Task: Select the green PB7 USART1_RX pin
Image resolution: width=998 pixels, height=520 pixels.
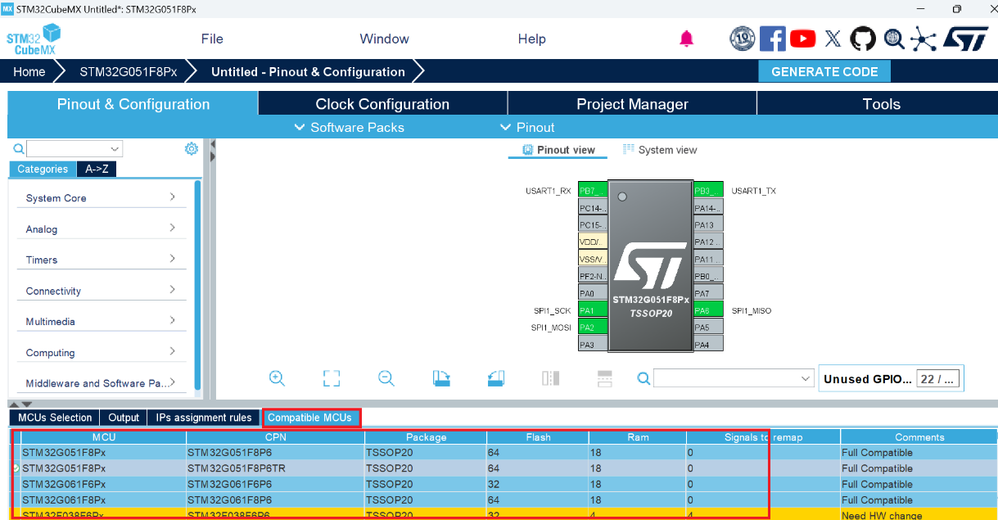Action: coord(593,190)
